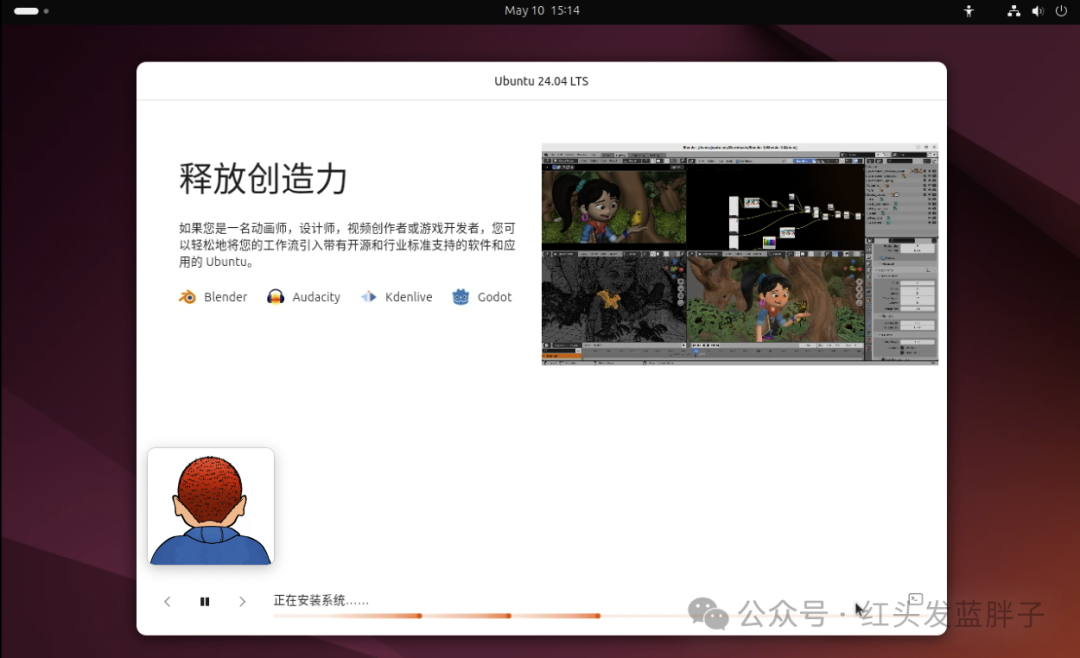The height and width of the screenshot is (658, 1080).
Task: Select the Godot icon
Action: click(460, 296)
